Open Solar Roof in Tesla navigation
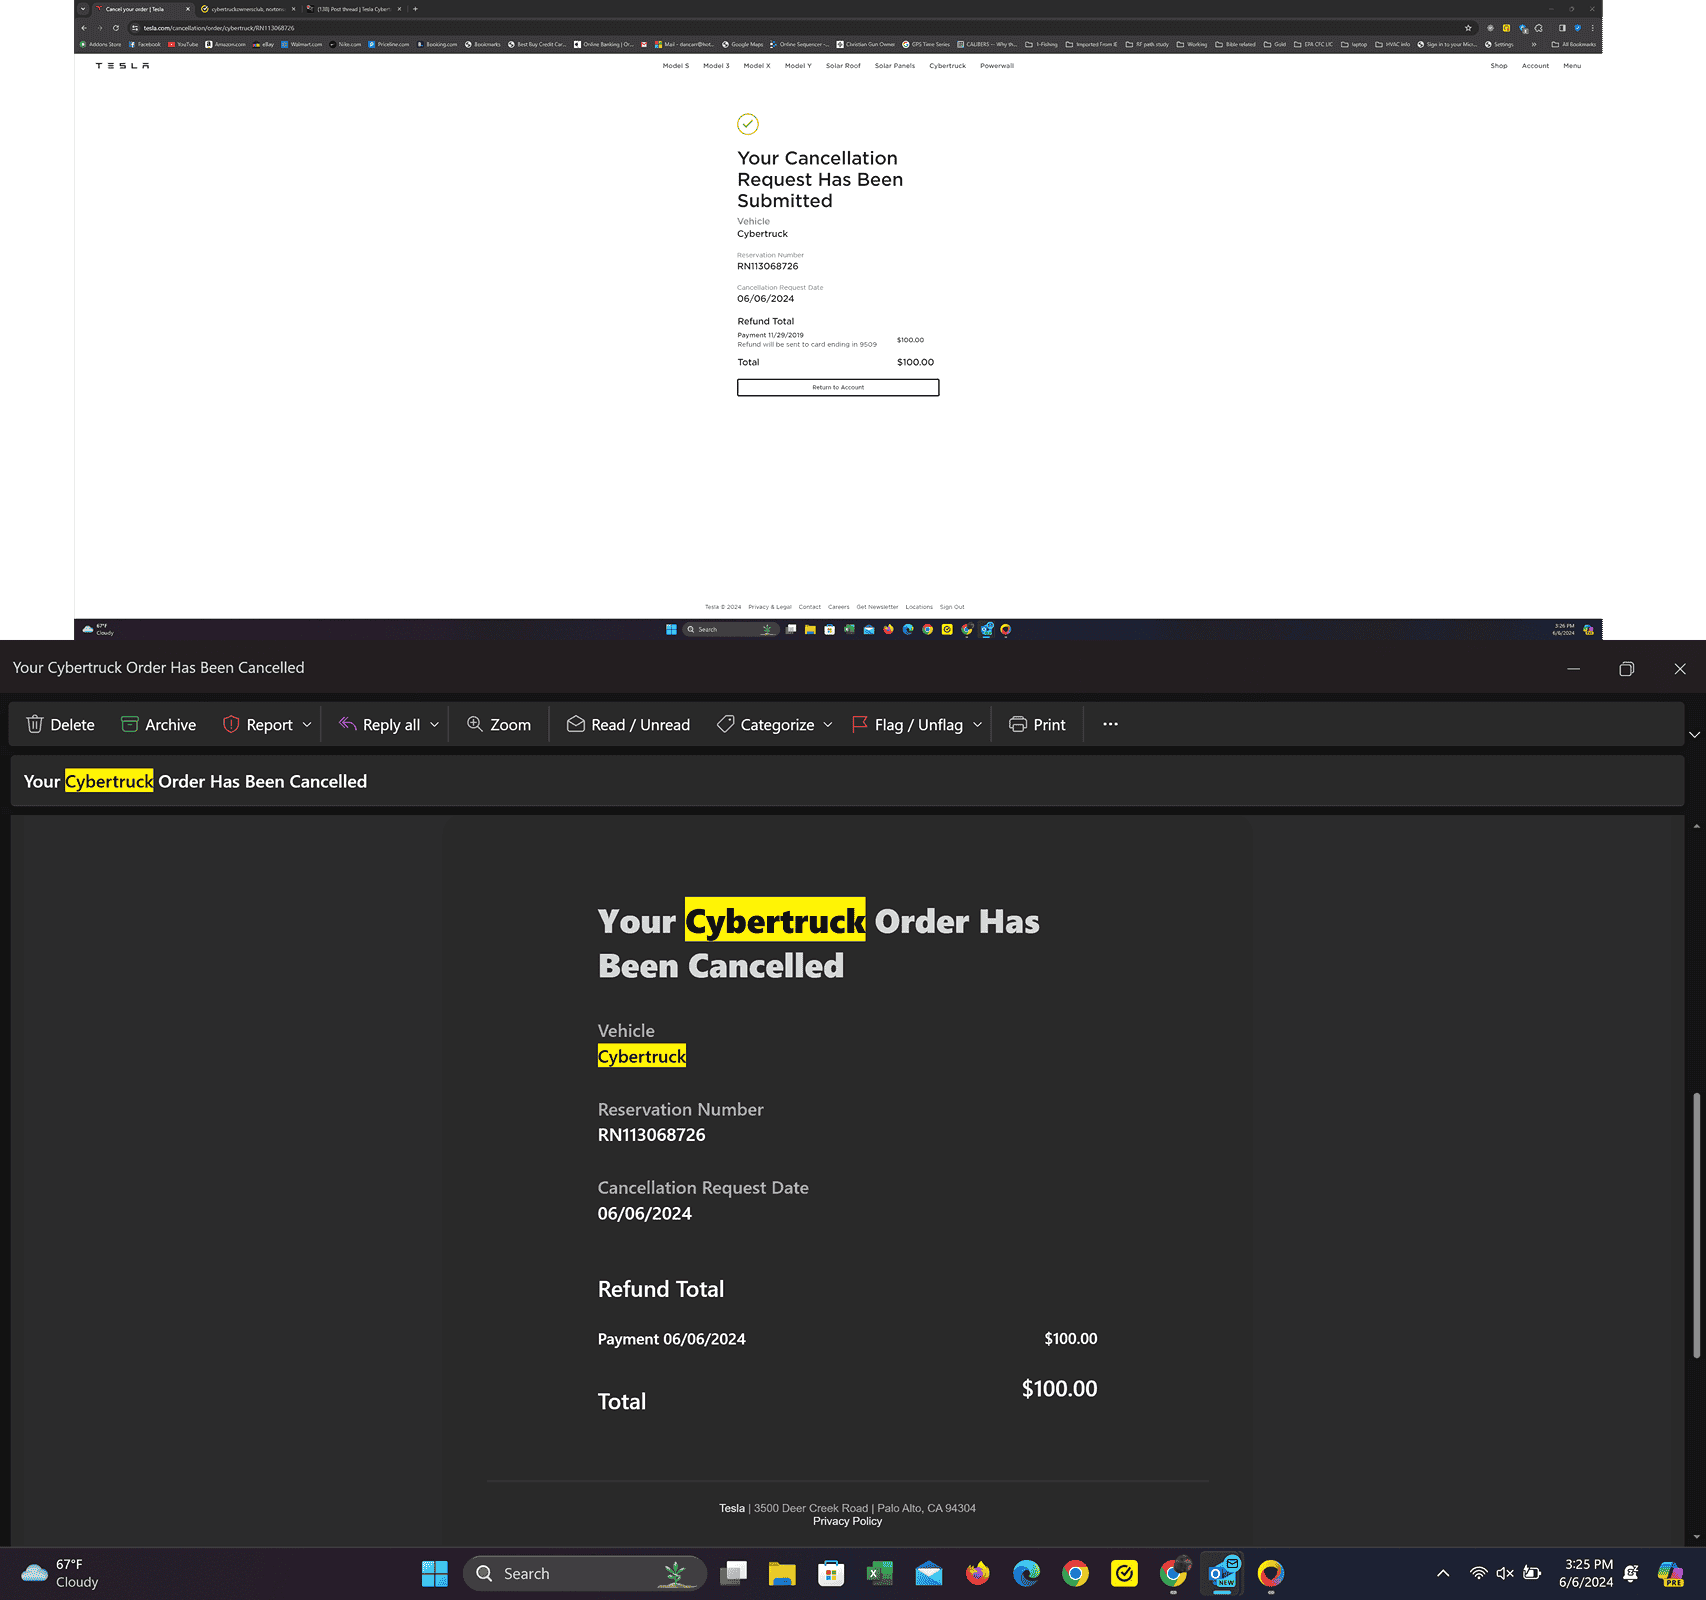1706x1600 pixels. 843,66
